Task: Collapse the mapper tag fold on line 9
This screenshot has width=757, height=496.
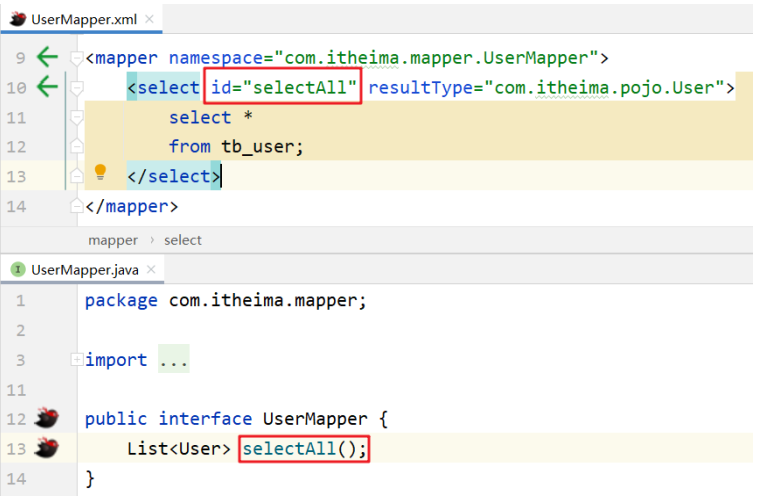Action: click(x=76, y=58)
